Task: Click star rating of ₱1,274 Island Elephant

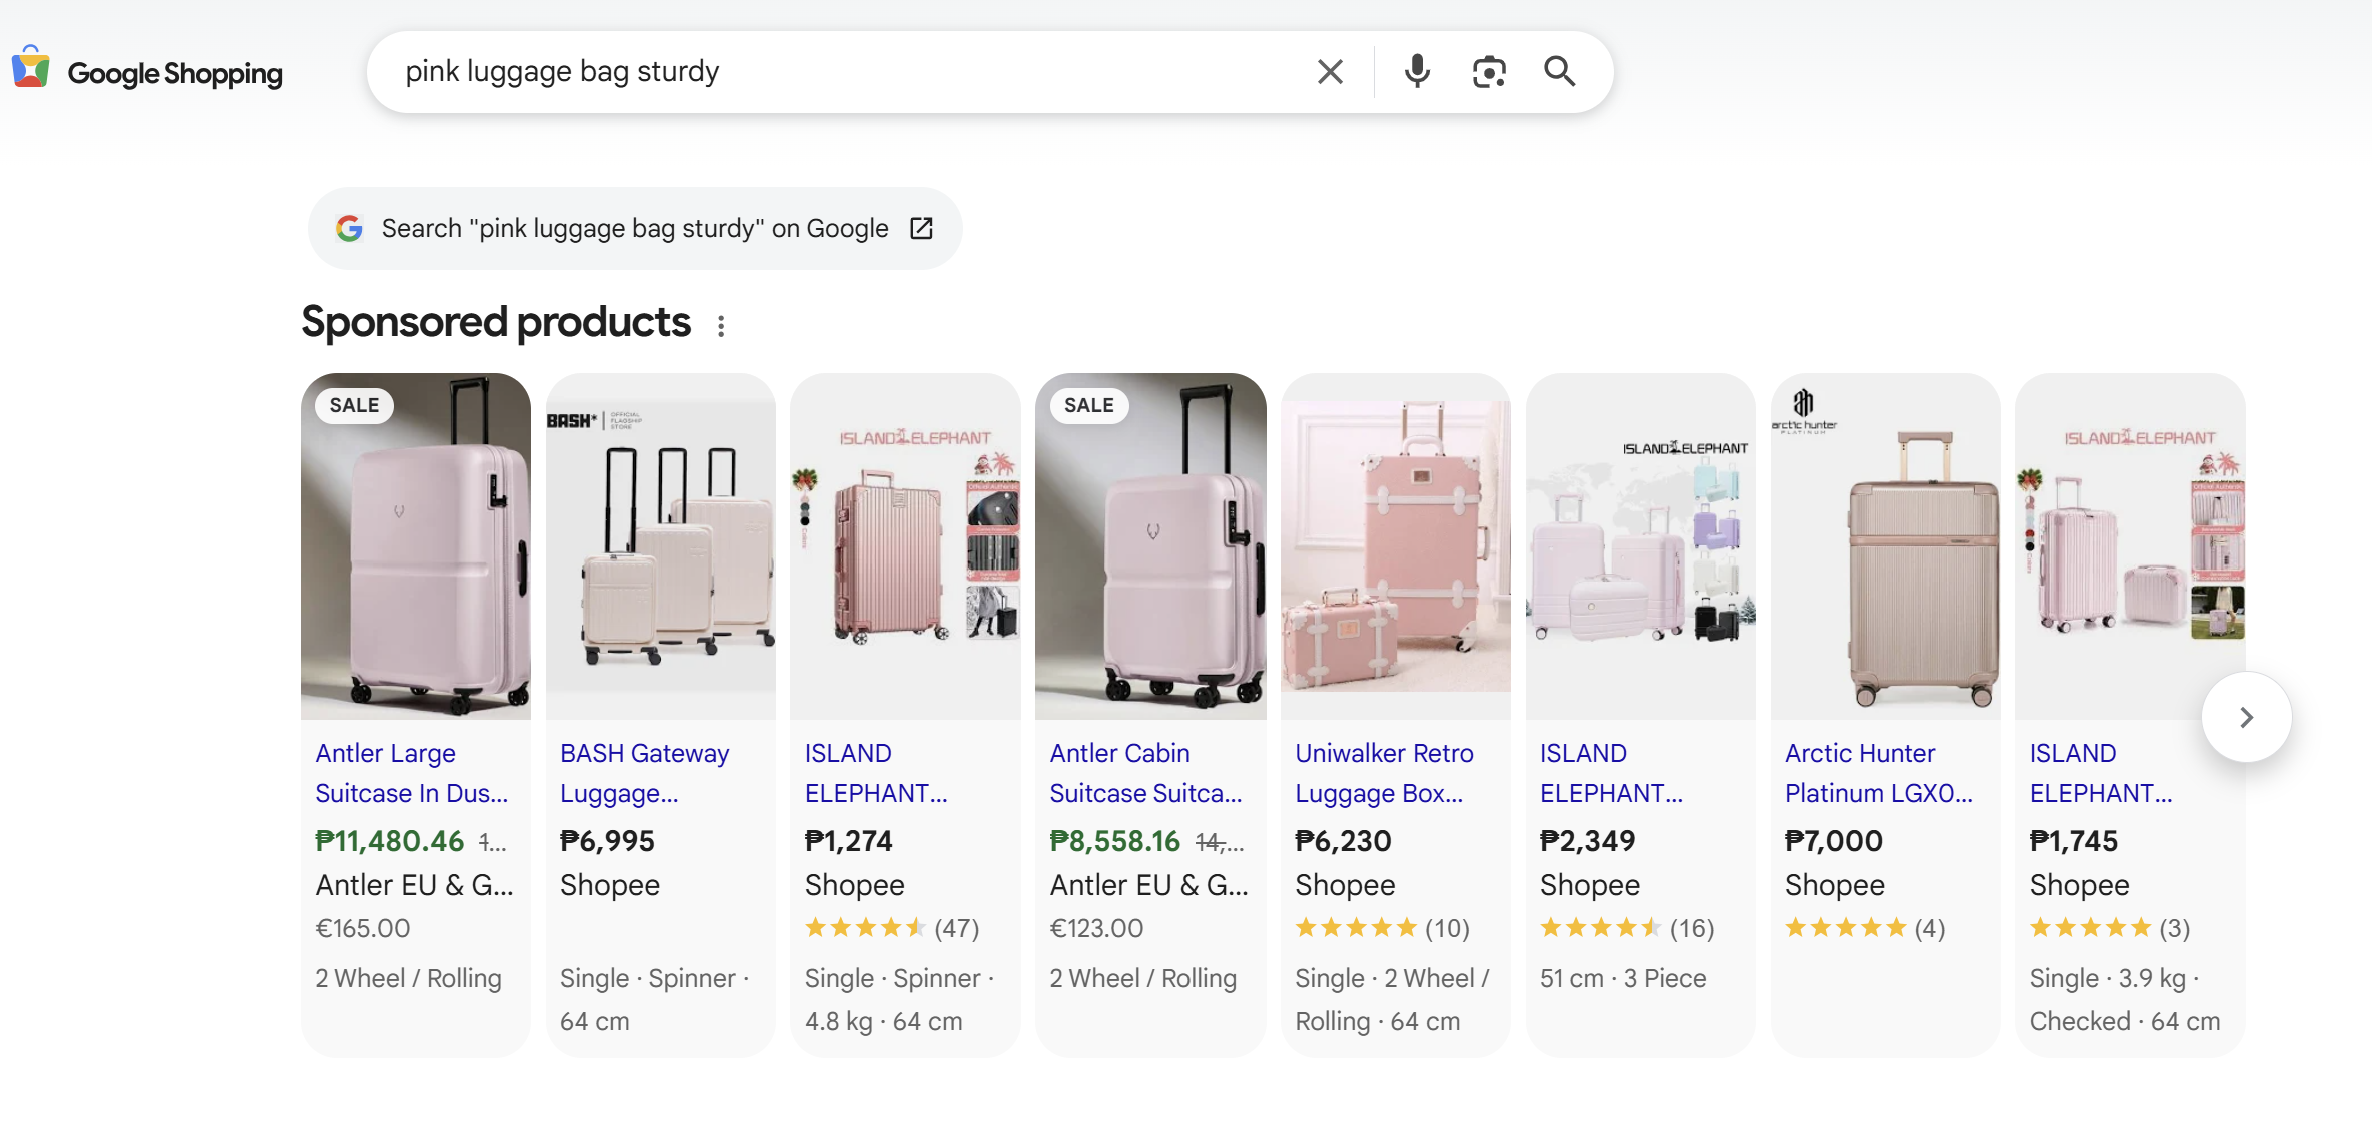Action: tap(866, 928)
